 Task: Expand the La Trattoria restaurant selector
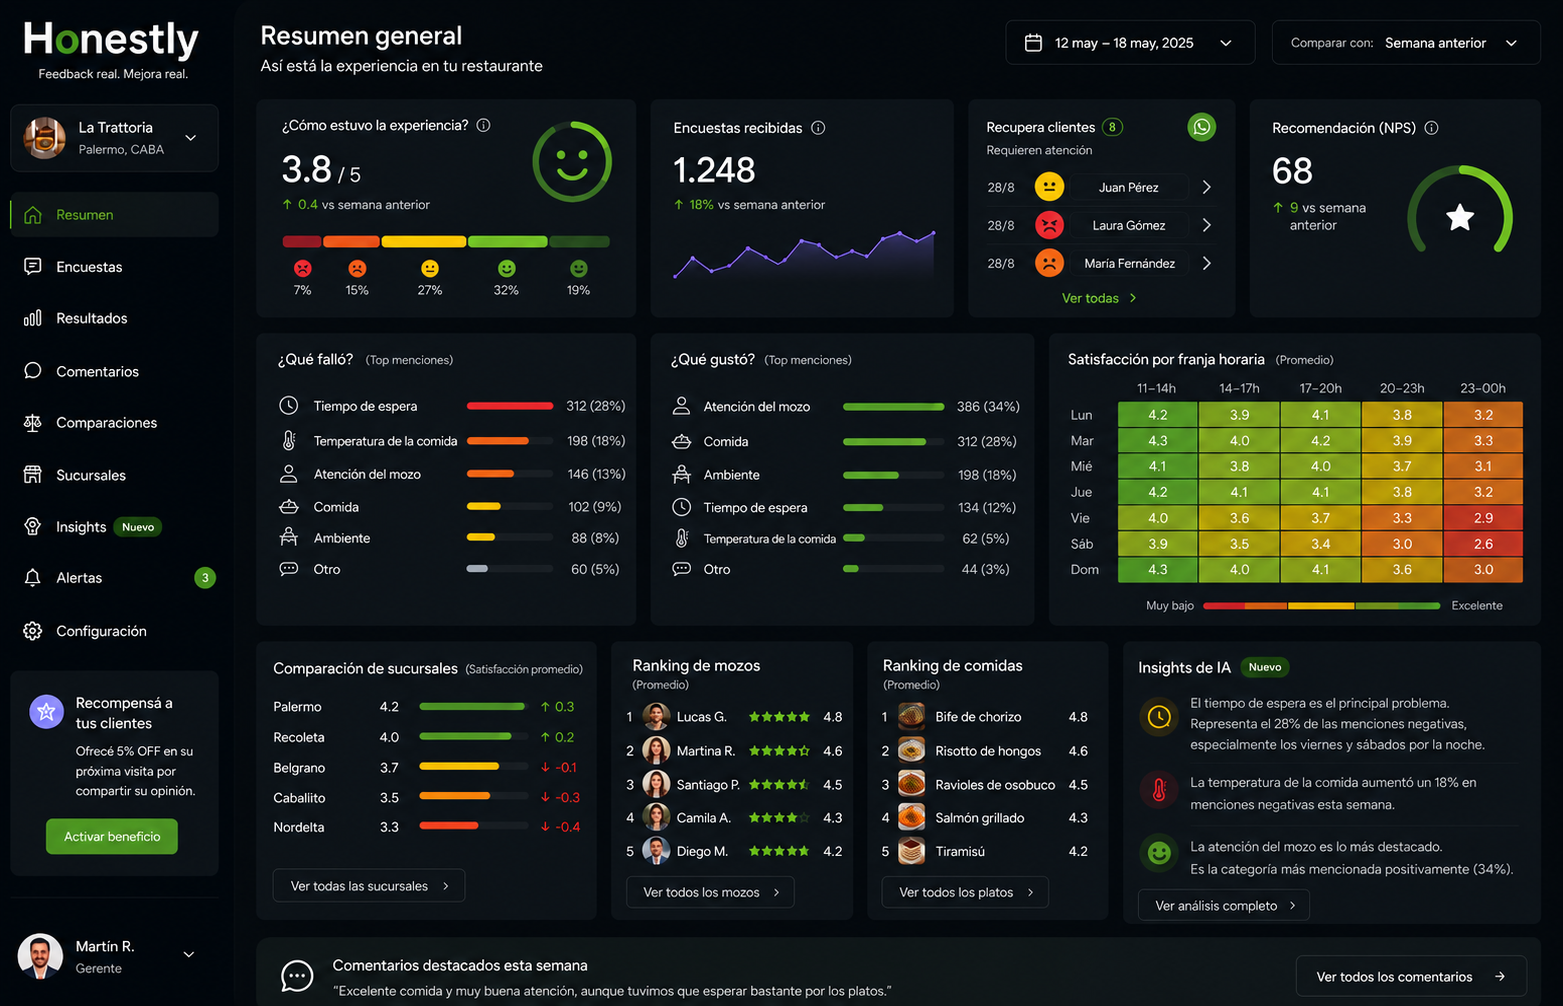pos(114,138)
